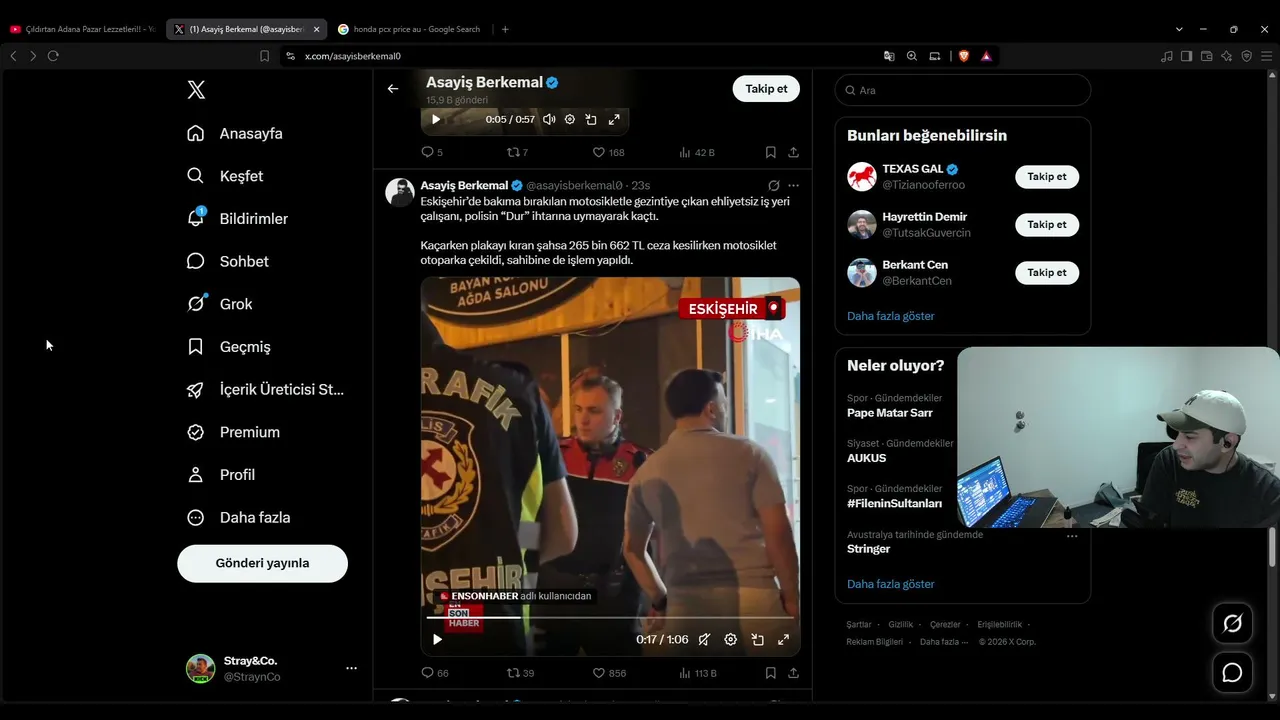Open Grok from sidebar

(x=220, y=304)
